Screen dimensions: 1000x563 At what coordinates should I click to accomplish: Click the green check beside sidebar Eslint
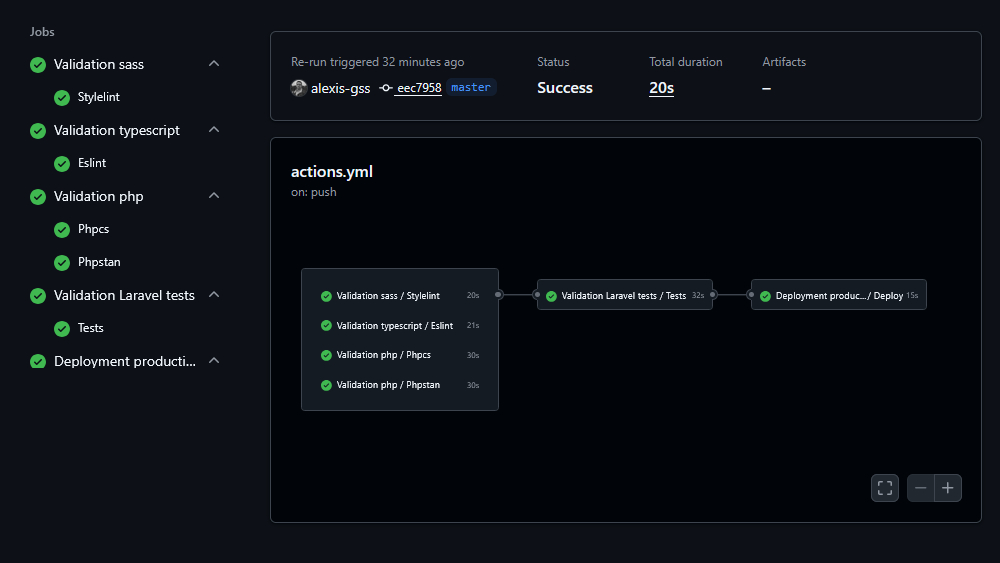[x=62, y=164]
